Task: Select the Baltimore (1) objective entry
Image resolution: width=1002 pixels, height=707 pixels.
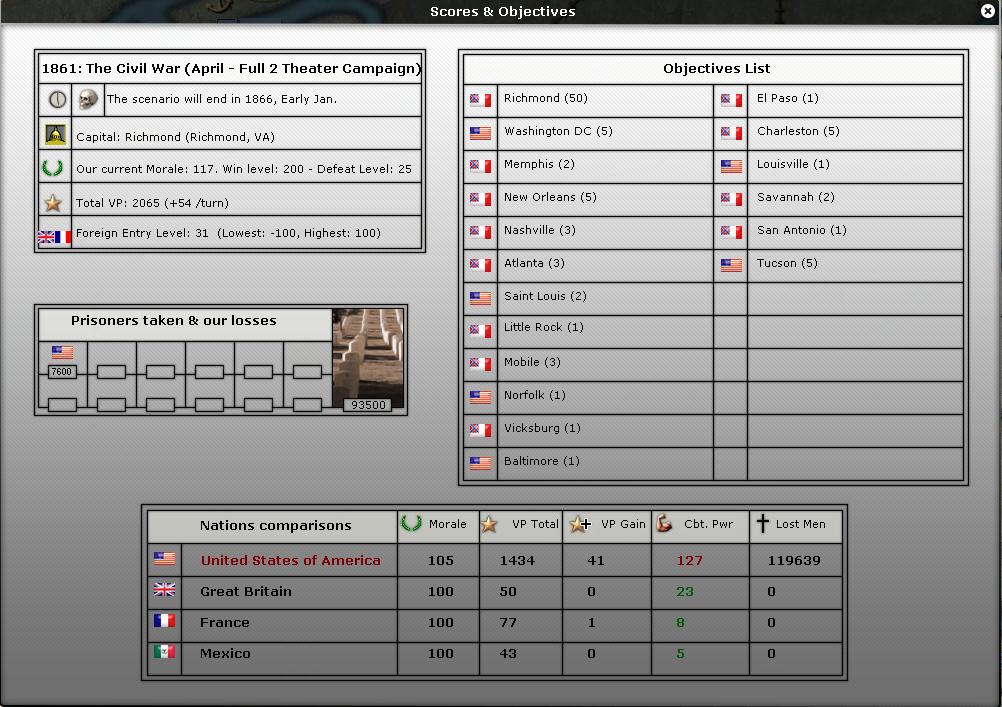Action: 541,461
